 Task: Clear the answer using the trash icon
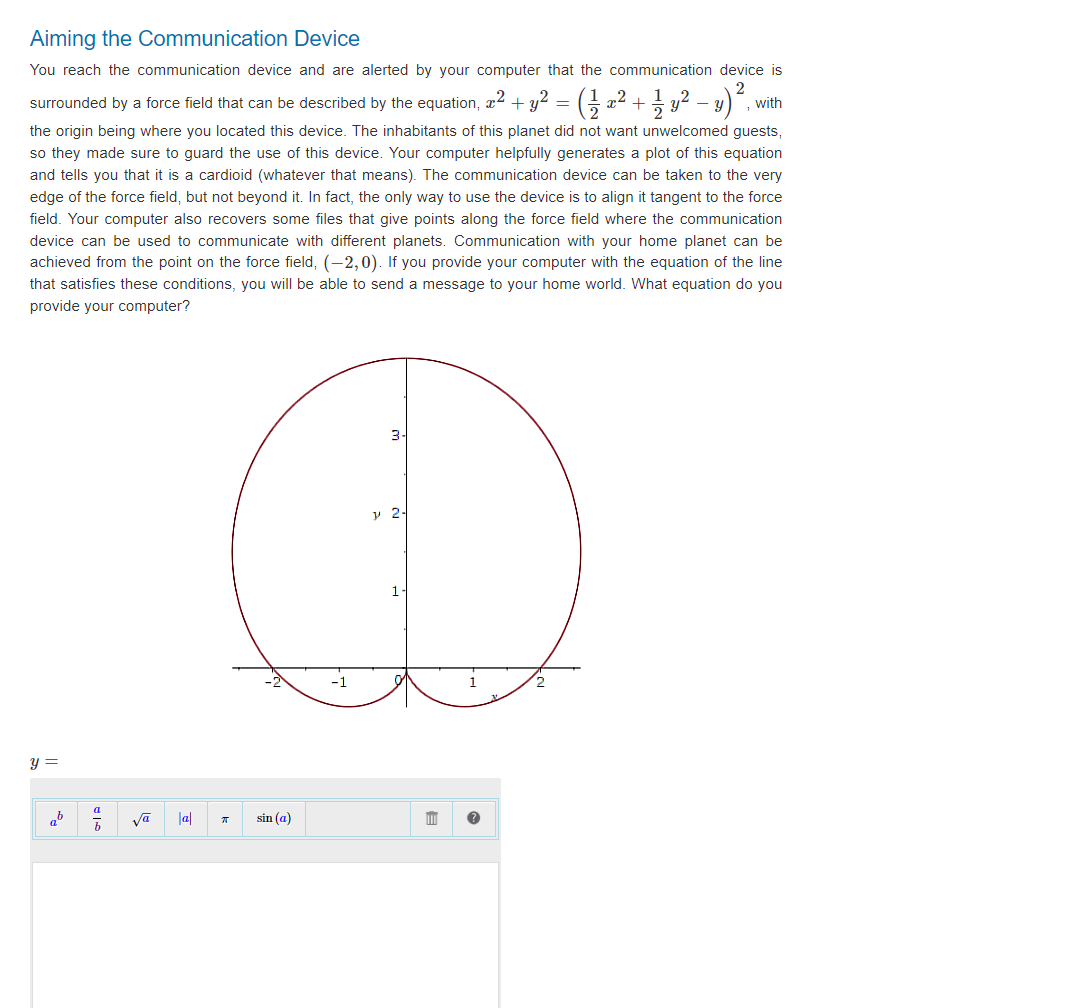pos(430,818)
